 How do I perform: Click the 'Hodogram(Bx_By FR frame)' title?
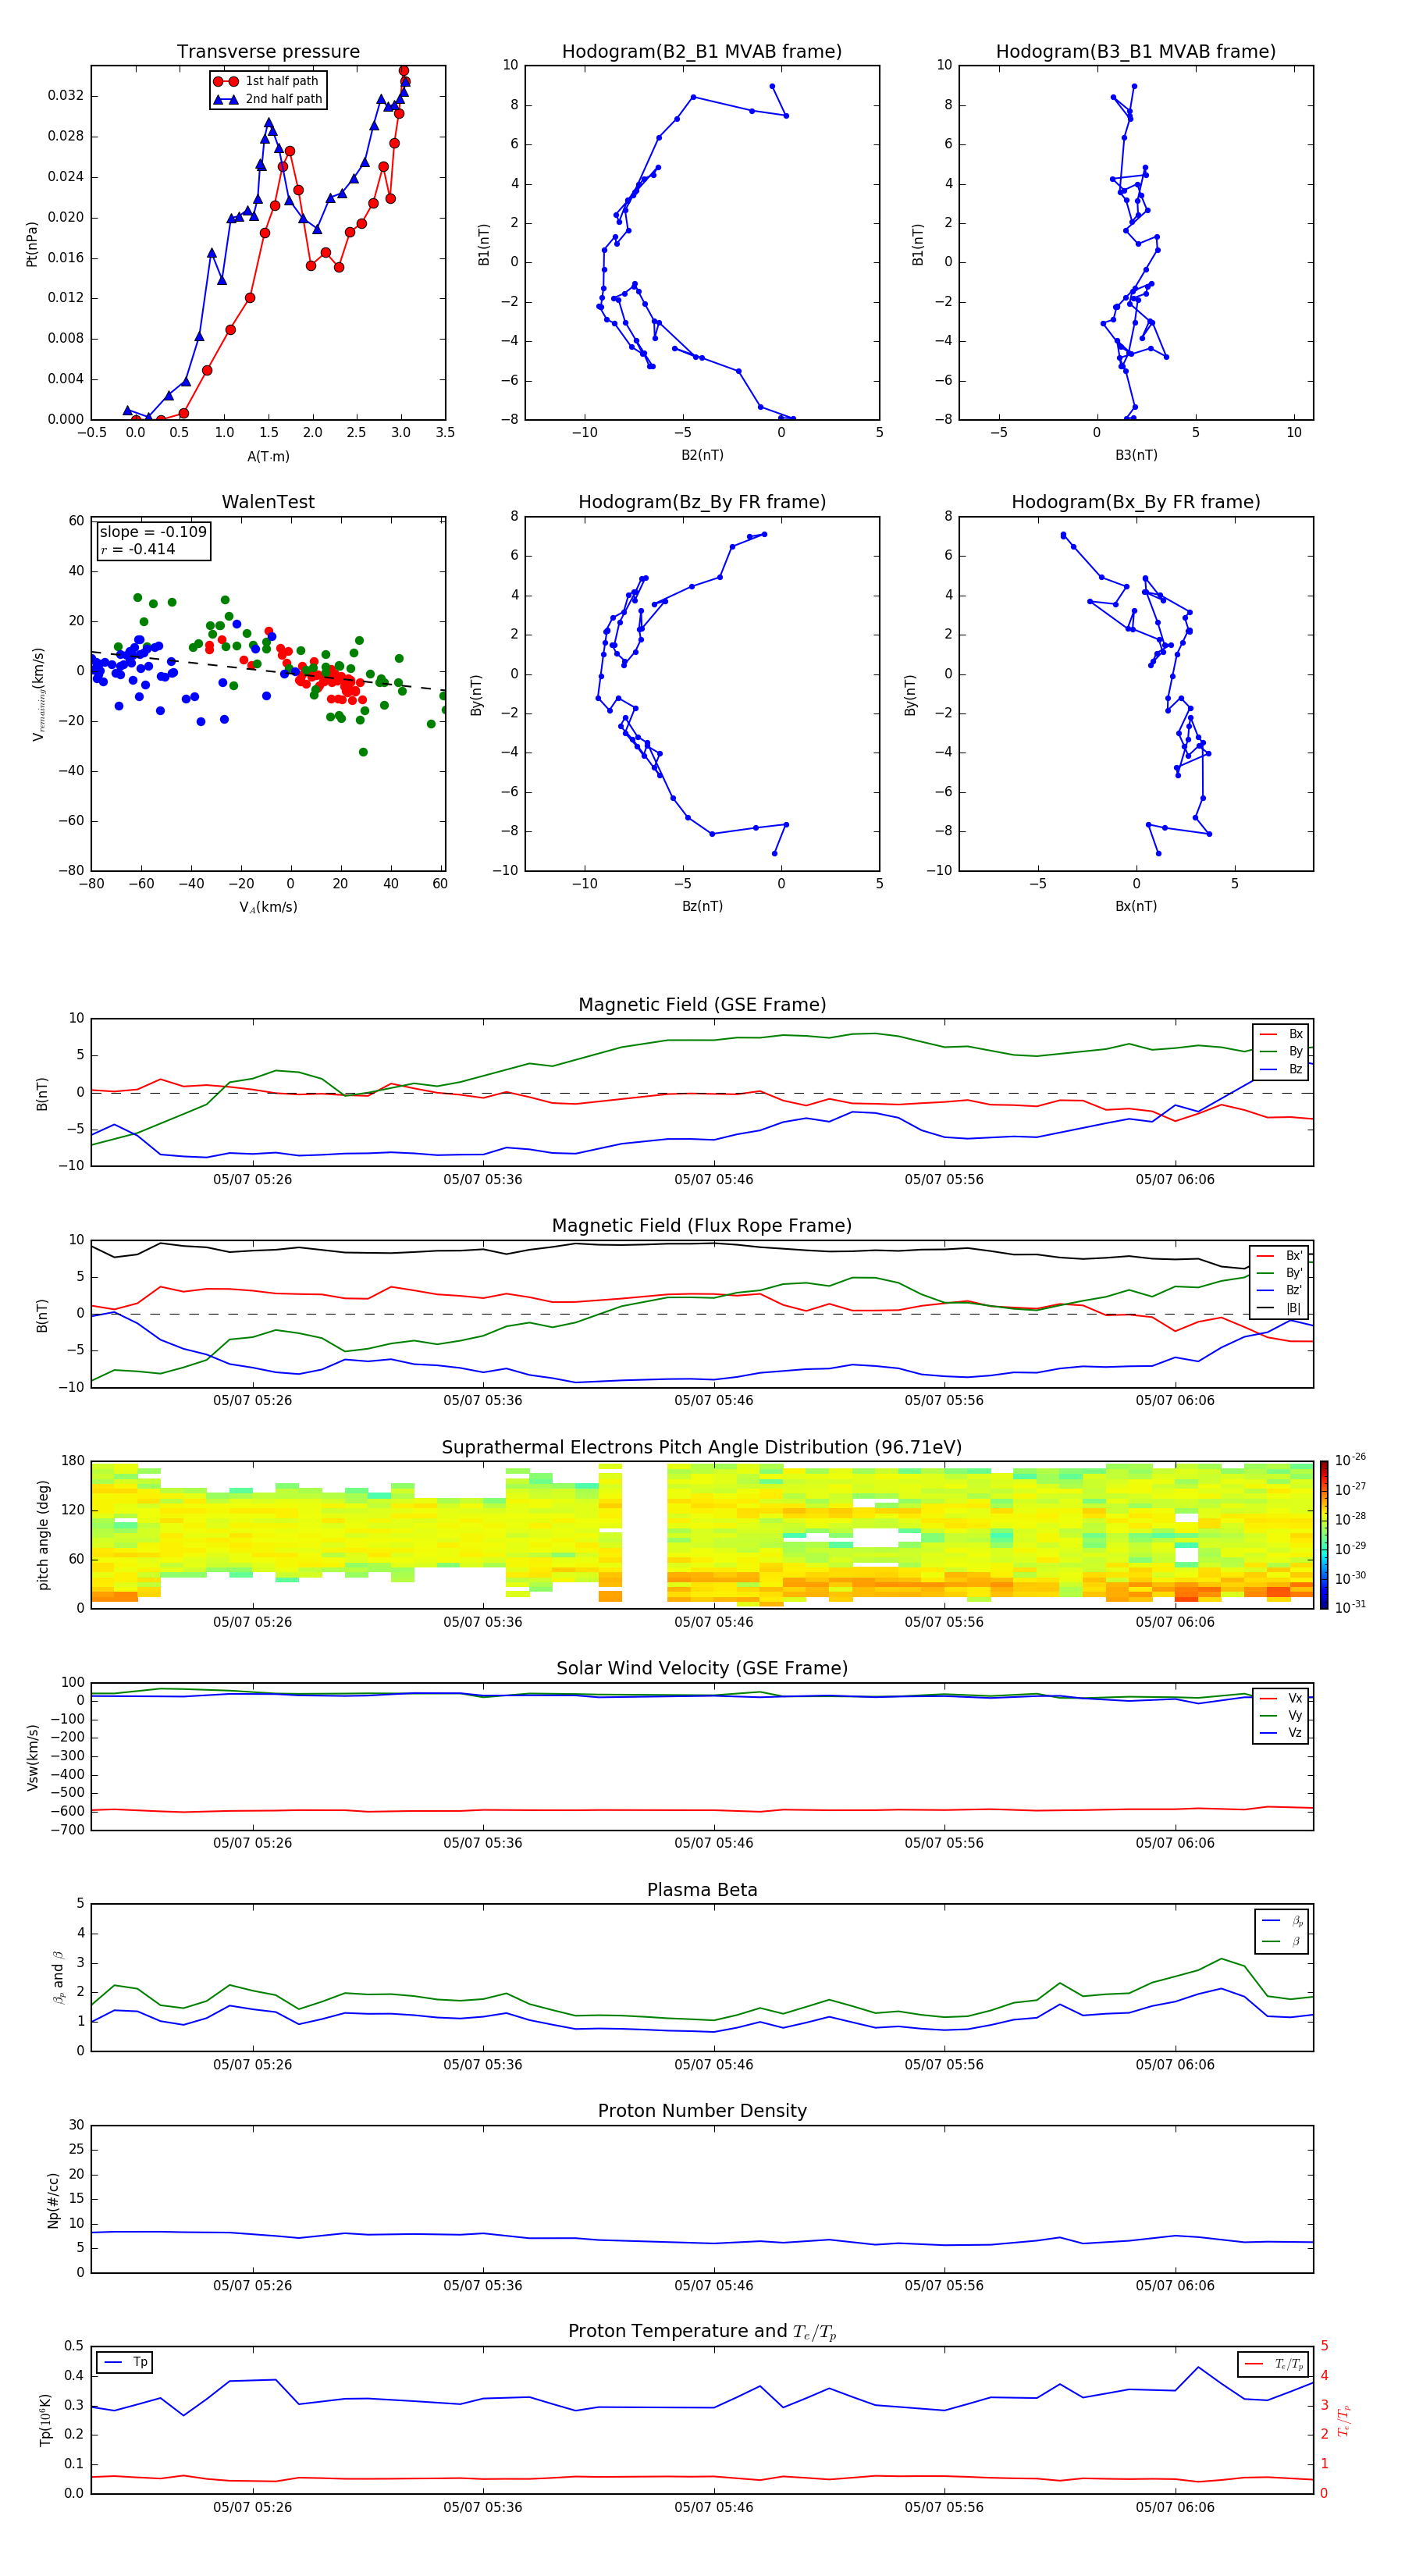(1135, 502)
